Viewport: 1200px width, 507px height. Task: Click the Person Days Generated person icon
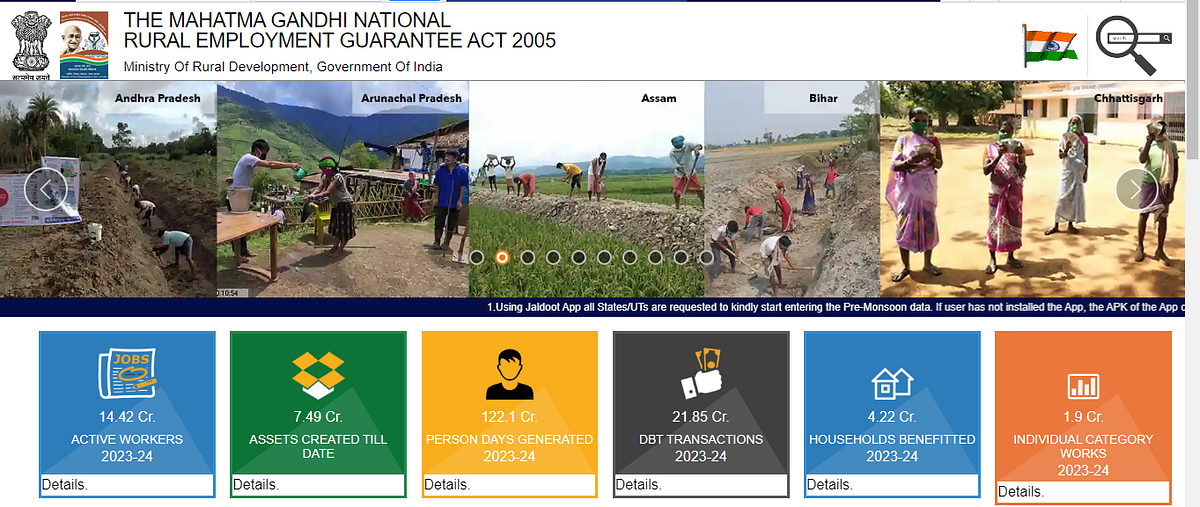tap(510, 375)
